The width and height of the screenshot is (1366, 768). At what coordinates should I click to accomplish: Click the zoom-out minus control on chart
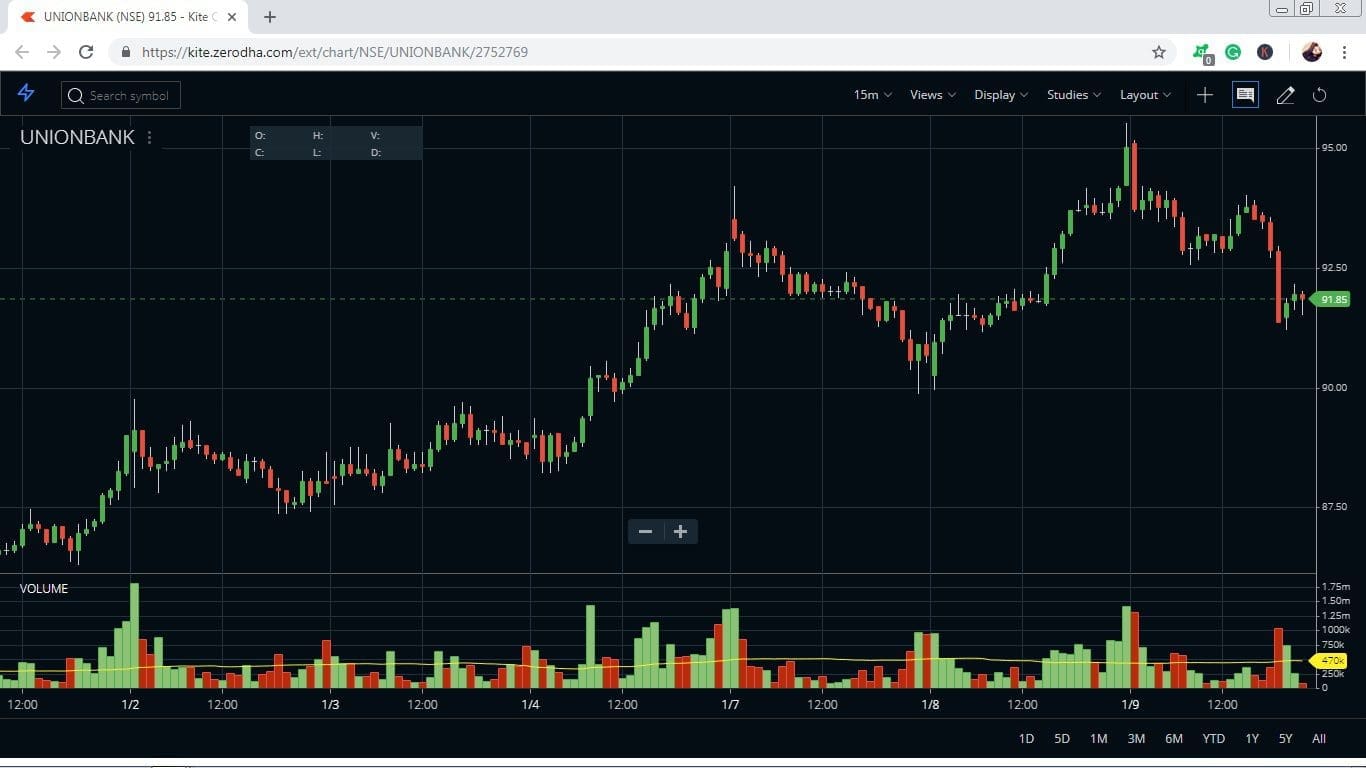(x=645, y=531)
